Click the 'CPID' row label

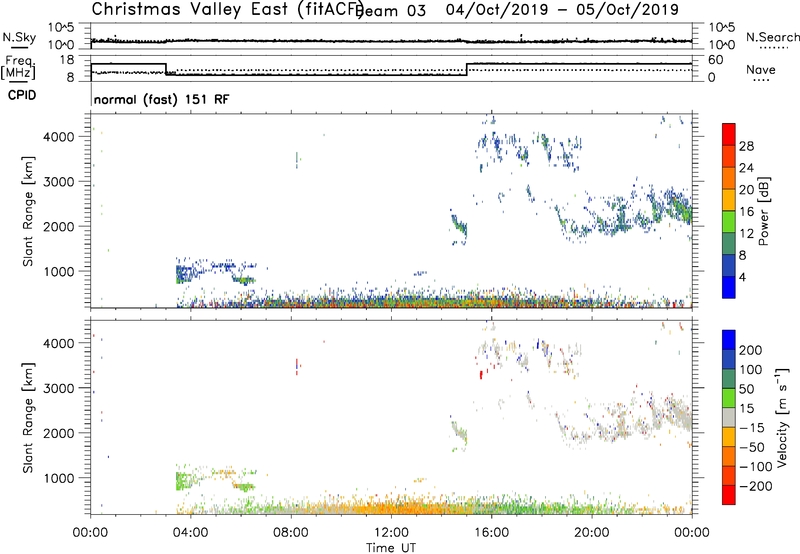(22, 95)
